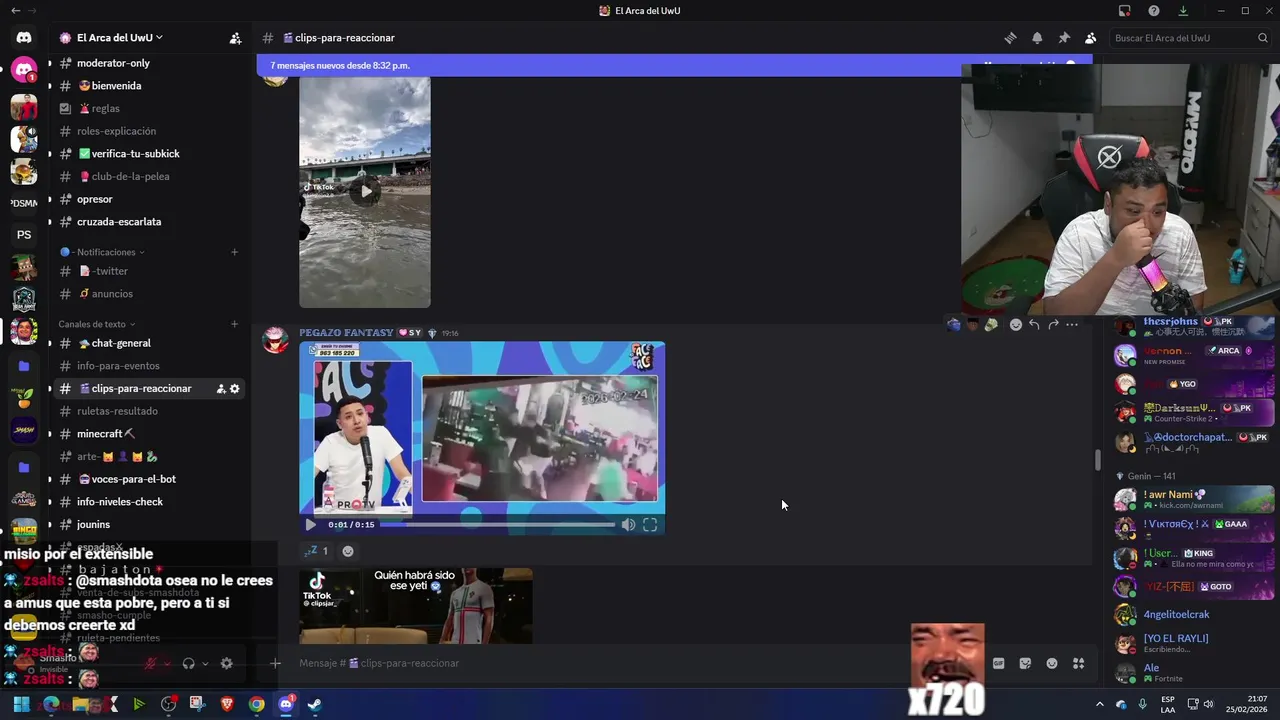Screen dimensions: 1280x720
Task: Open add reaction in message hover toolbar
Action: click(1015, 324)
